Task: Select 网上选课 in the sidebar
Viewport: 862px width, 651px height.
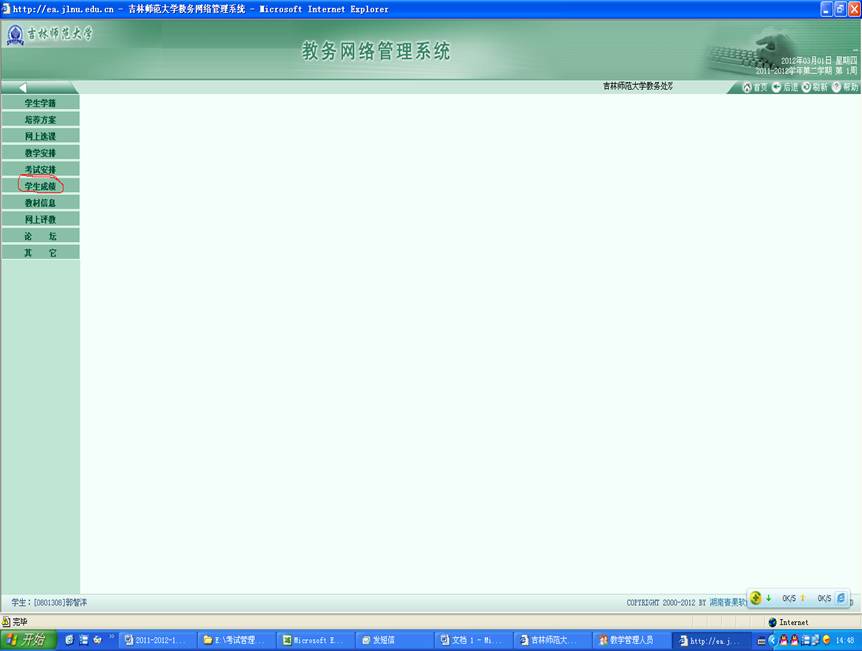Action: pyautogui.click(x=40, y=136)
